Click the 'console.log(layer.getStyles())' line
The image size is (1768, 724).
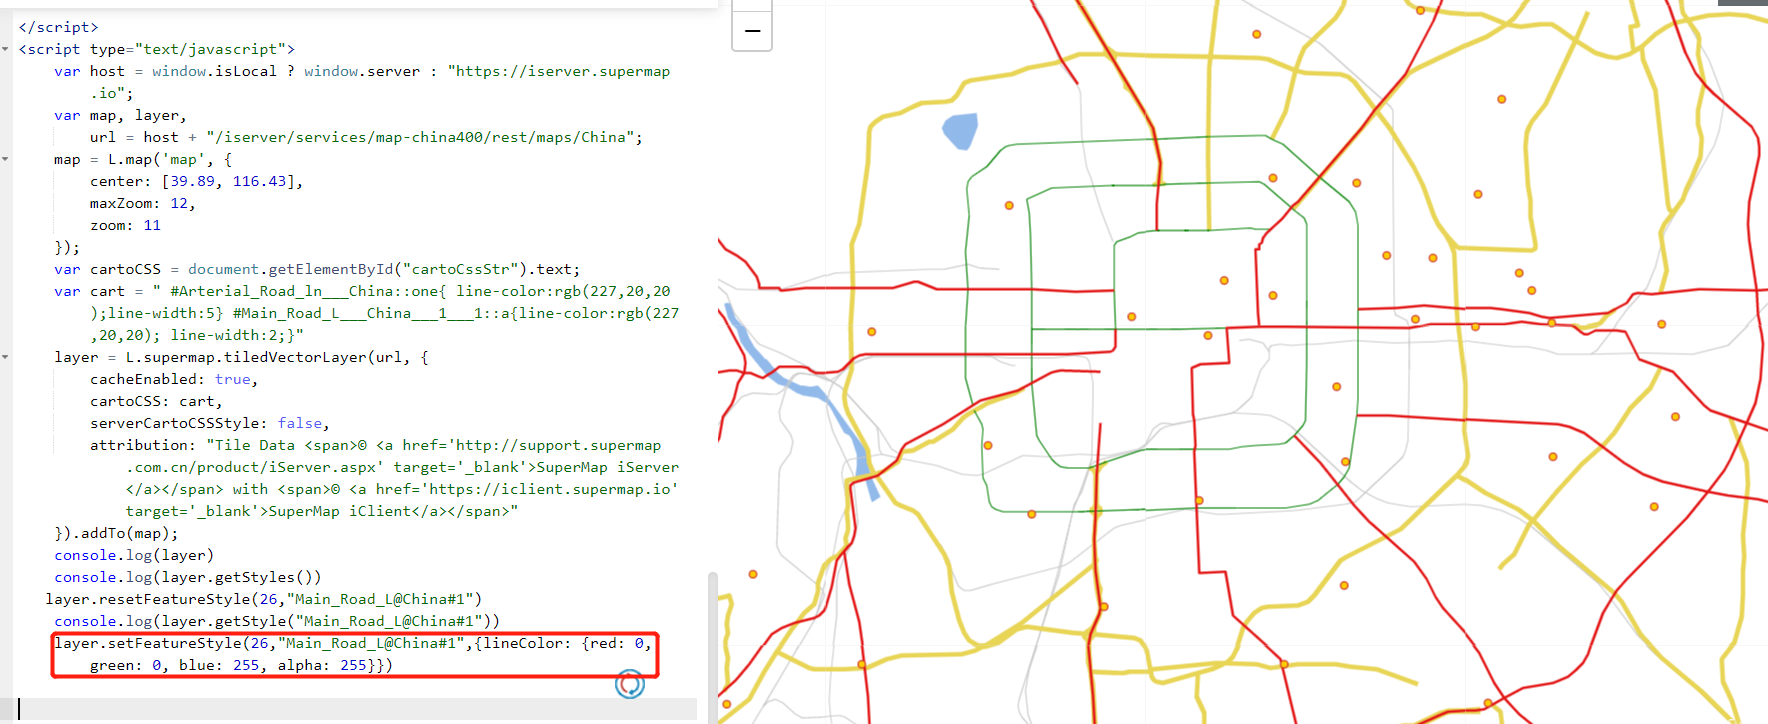click(x=188, y=577)
